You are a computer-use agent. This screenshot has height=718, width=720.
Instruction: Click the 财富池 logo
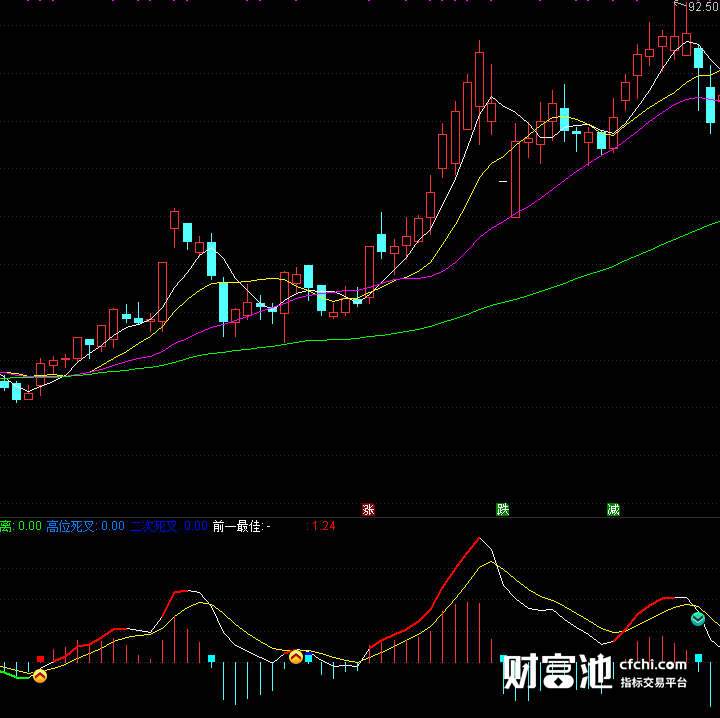(x=557, y=671)
